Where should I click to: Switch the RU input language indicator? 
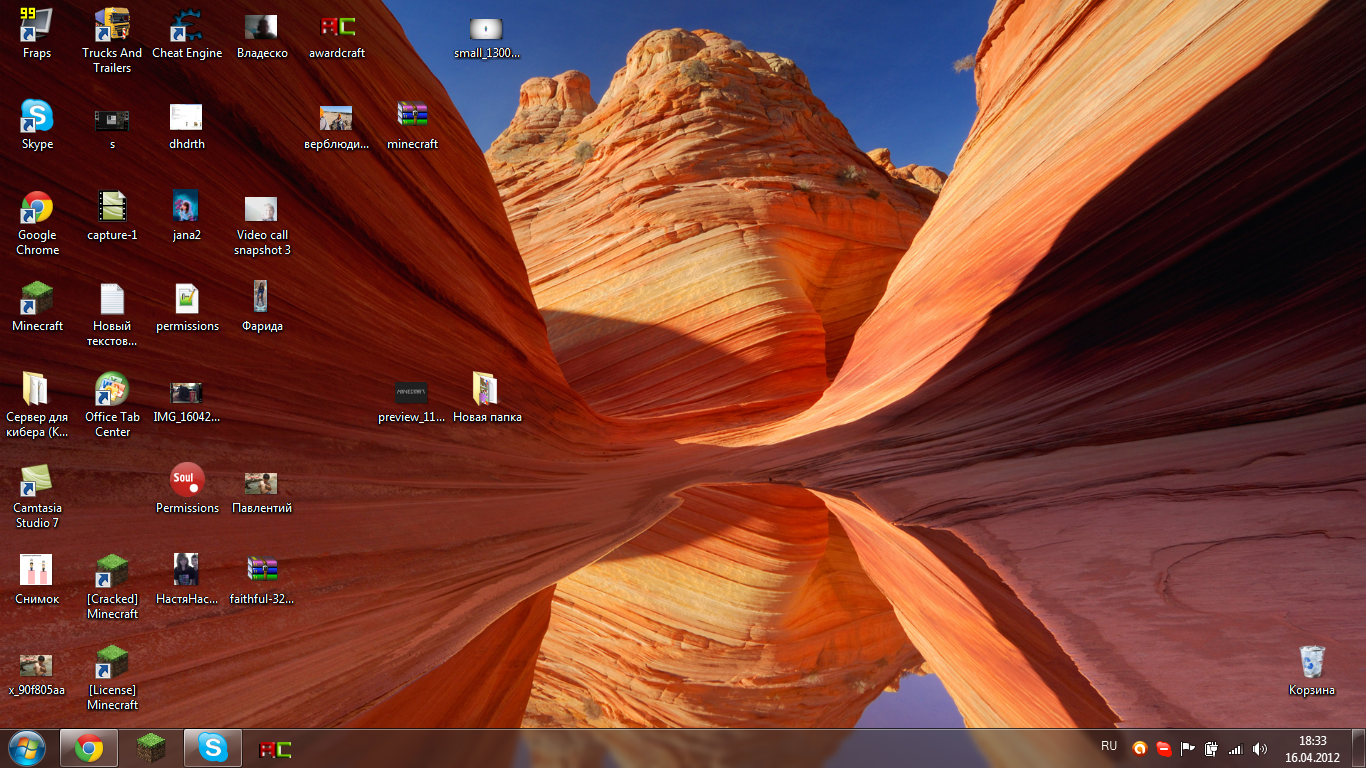point(1109,746)
